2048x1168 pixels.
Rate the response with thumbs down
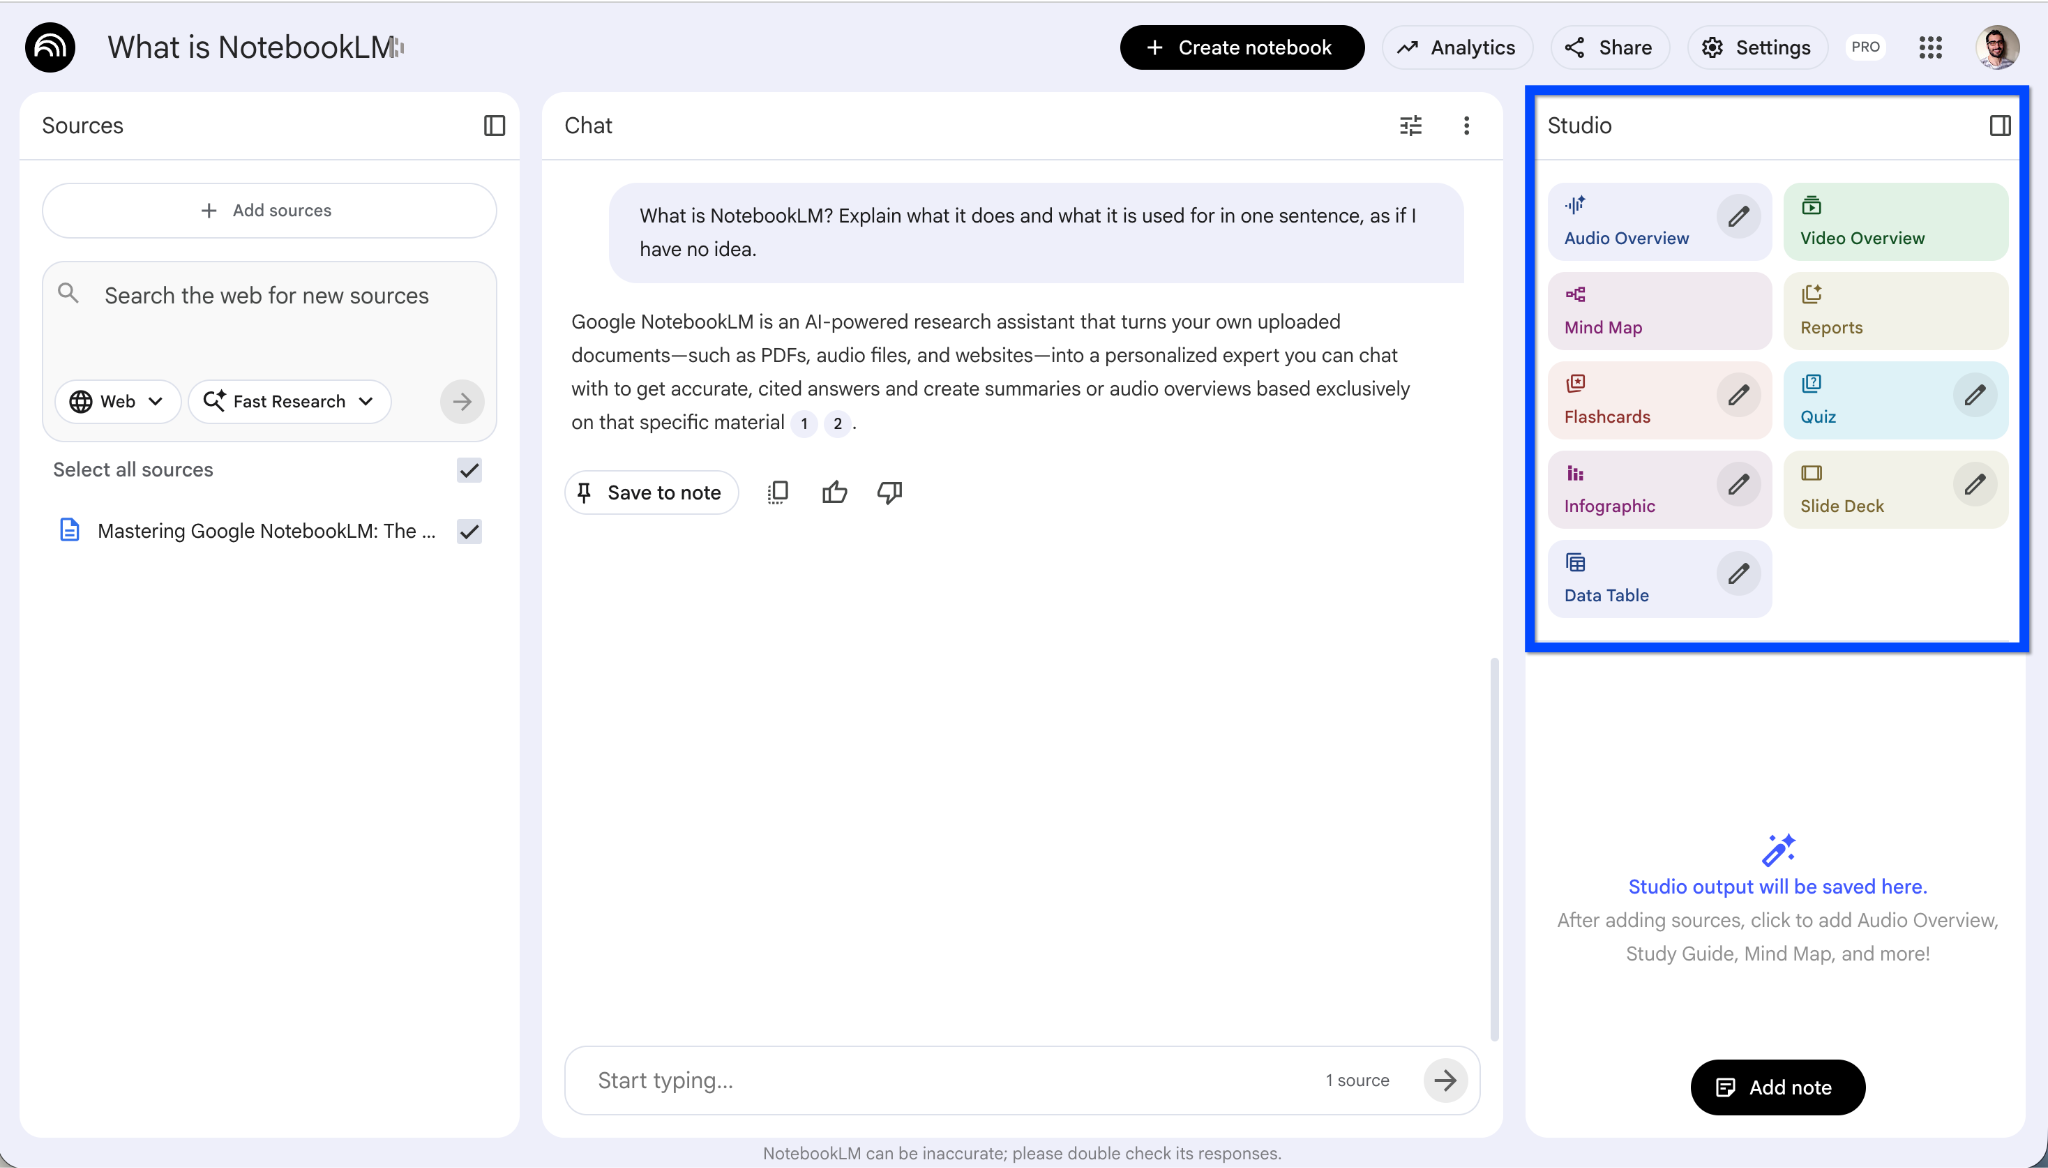coord(889,492)
